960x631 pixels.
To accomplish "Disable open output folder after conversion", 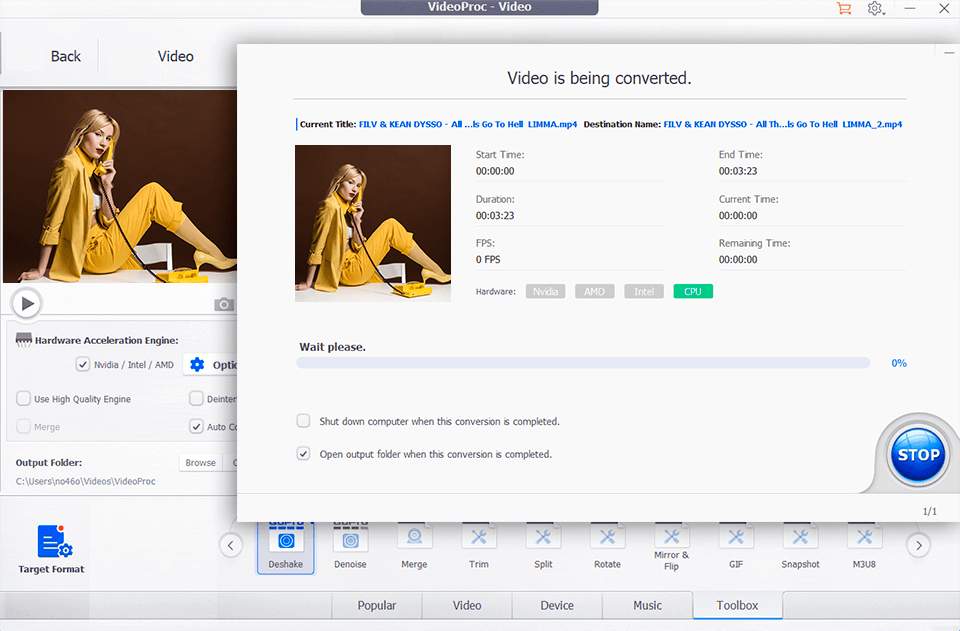I will 303,454.
